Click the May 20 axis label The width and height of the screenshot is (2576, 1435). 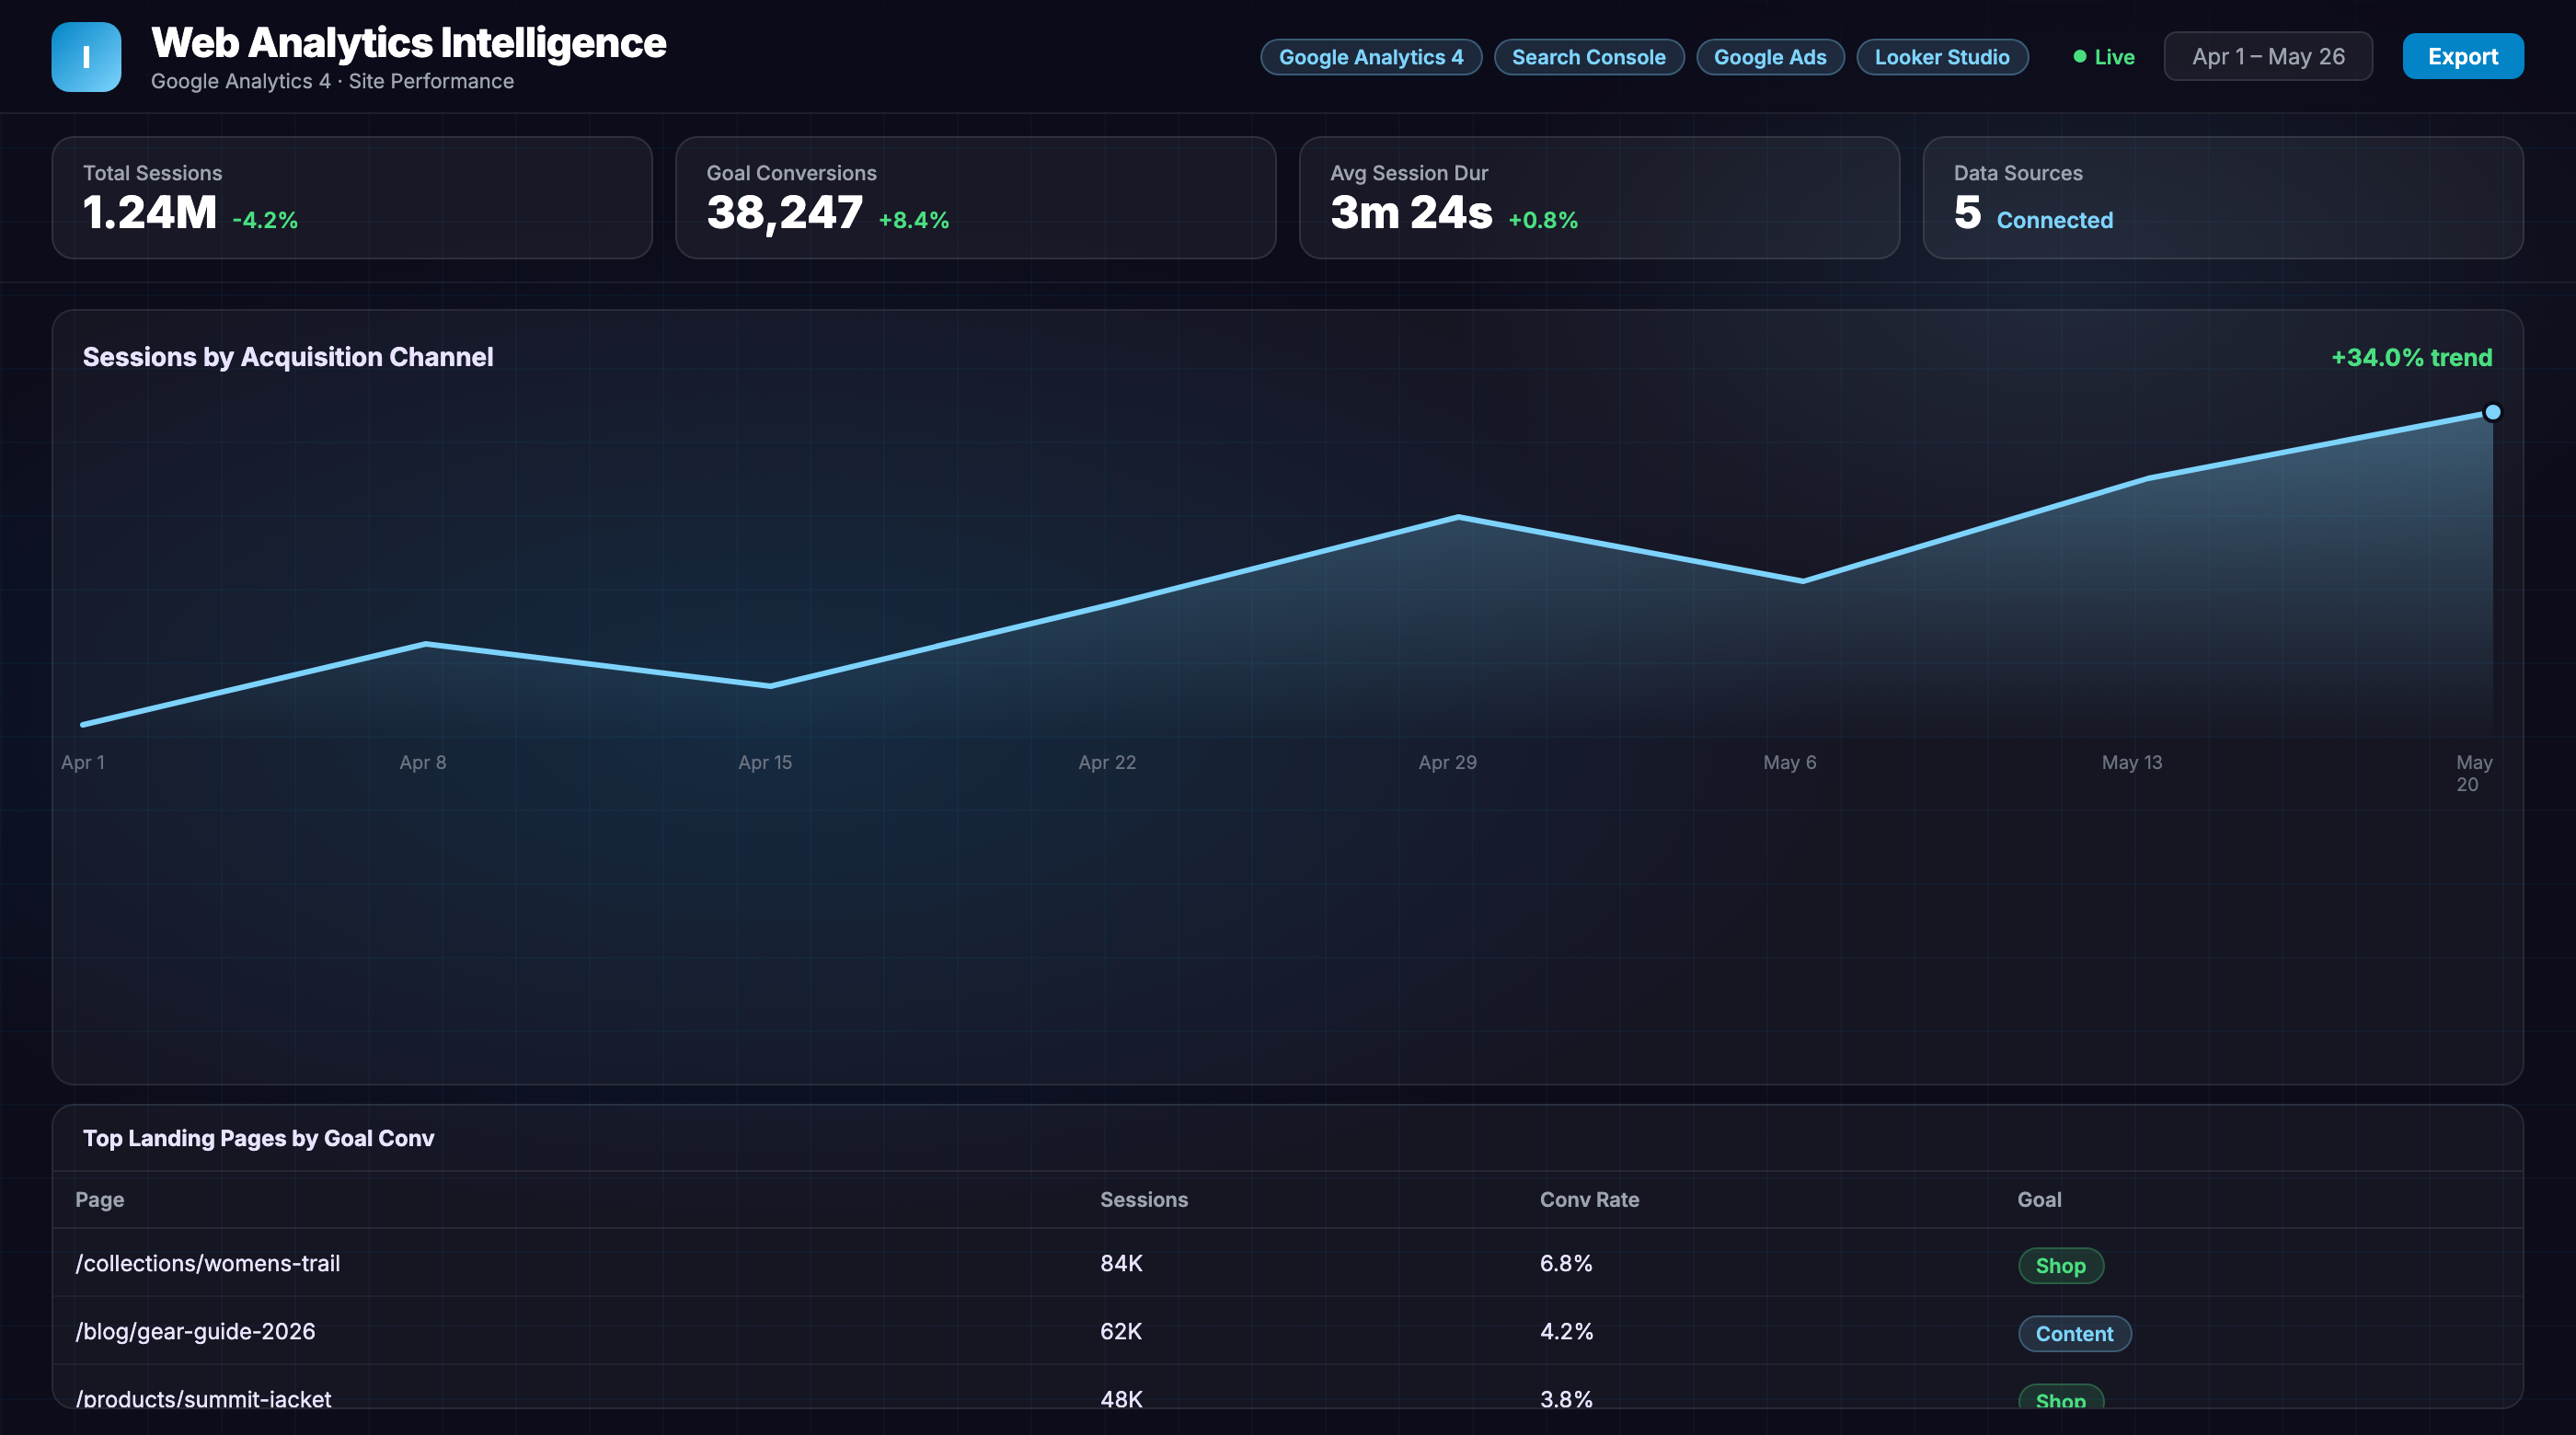click(x=2474, y=773)
